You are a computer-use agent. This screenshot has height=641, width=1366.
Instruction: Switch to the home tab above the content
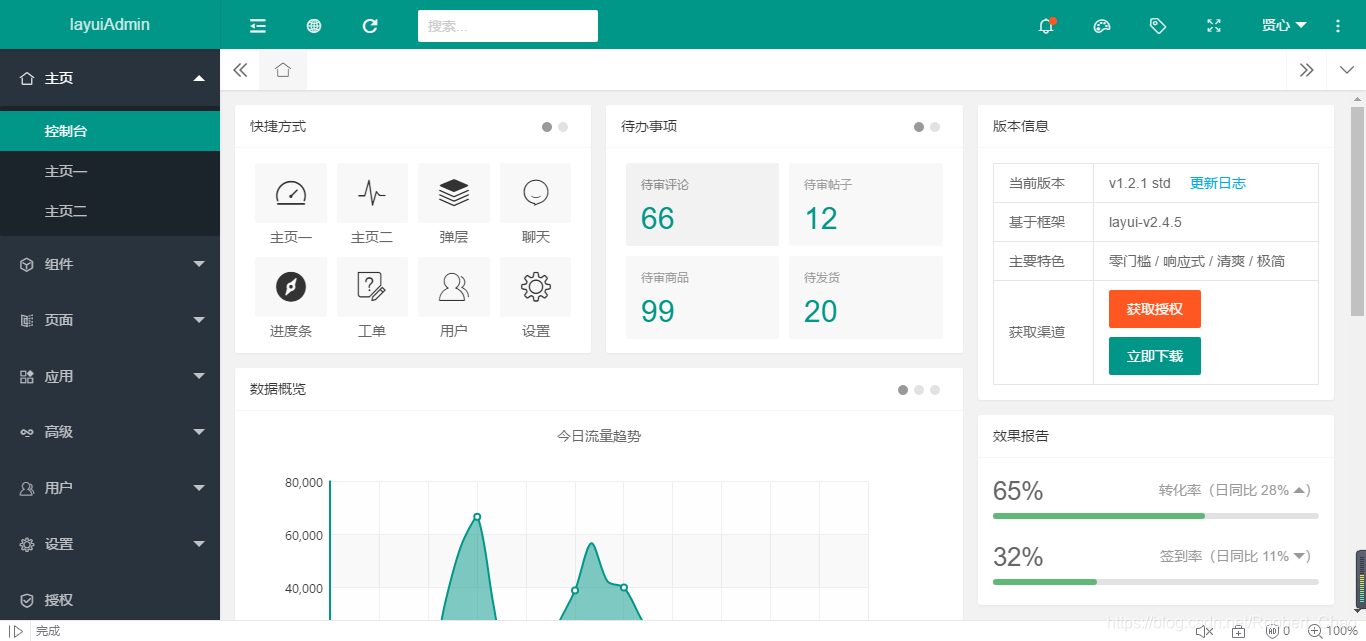point(283,70)
